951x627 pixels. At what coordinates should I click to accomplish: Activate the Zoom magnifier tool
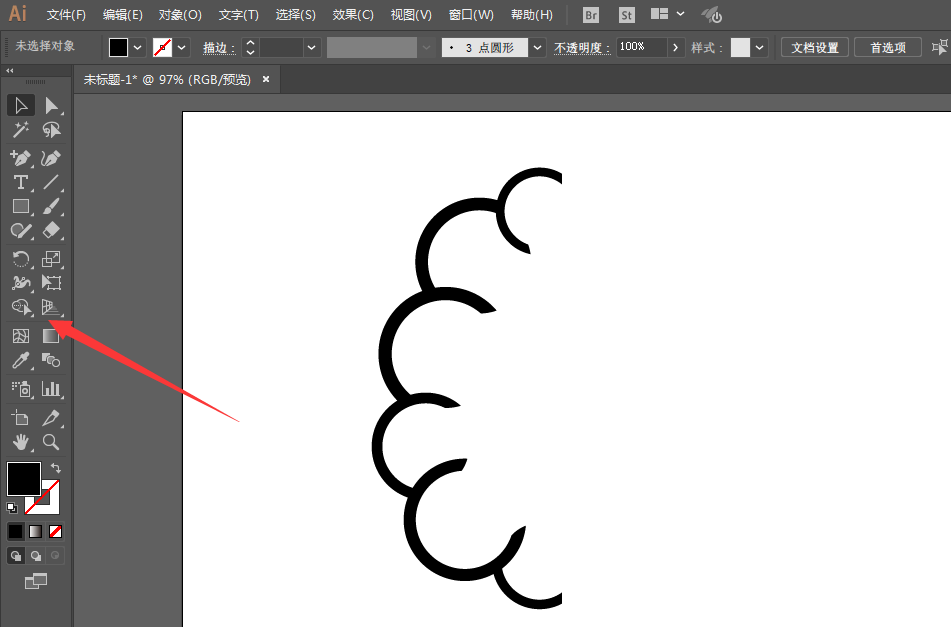[51, 442]
